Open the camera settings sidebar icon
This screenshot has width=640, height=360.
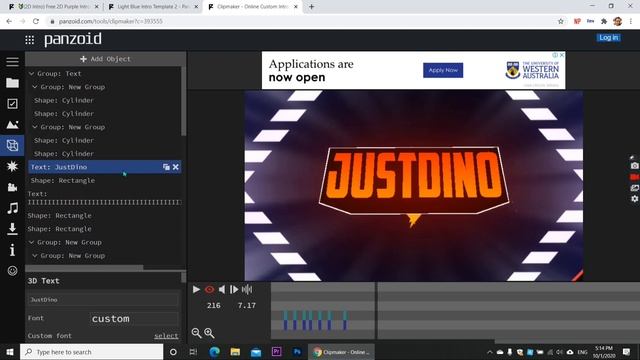click(12, 187)
